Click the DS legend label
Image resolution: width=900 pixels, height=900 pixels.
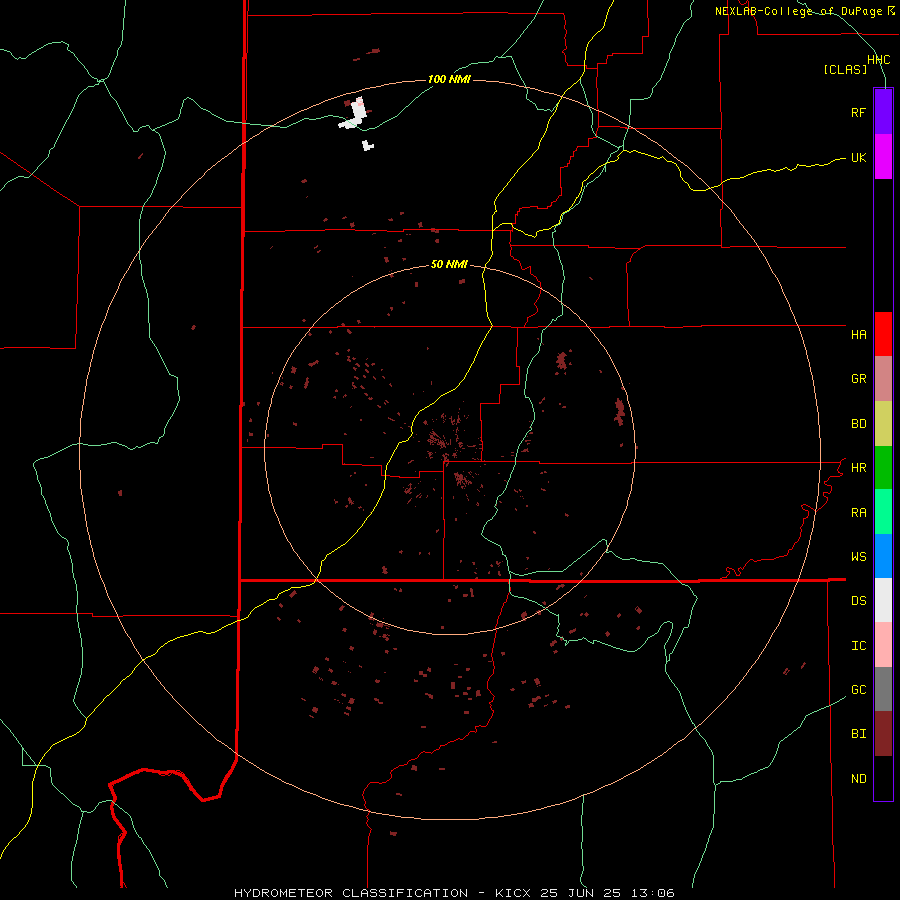pos(858,601)
